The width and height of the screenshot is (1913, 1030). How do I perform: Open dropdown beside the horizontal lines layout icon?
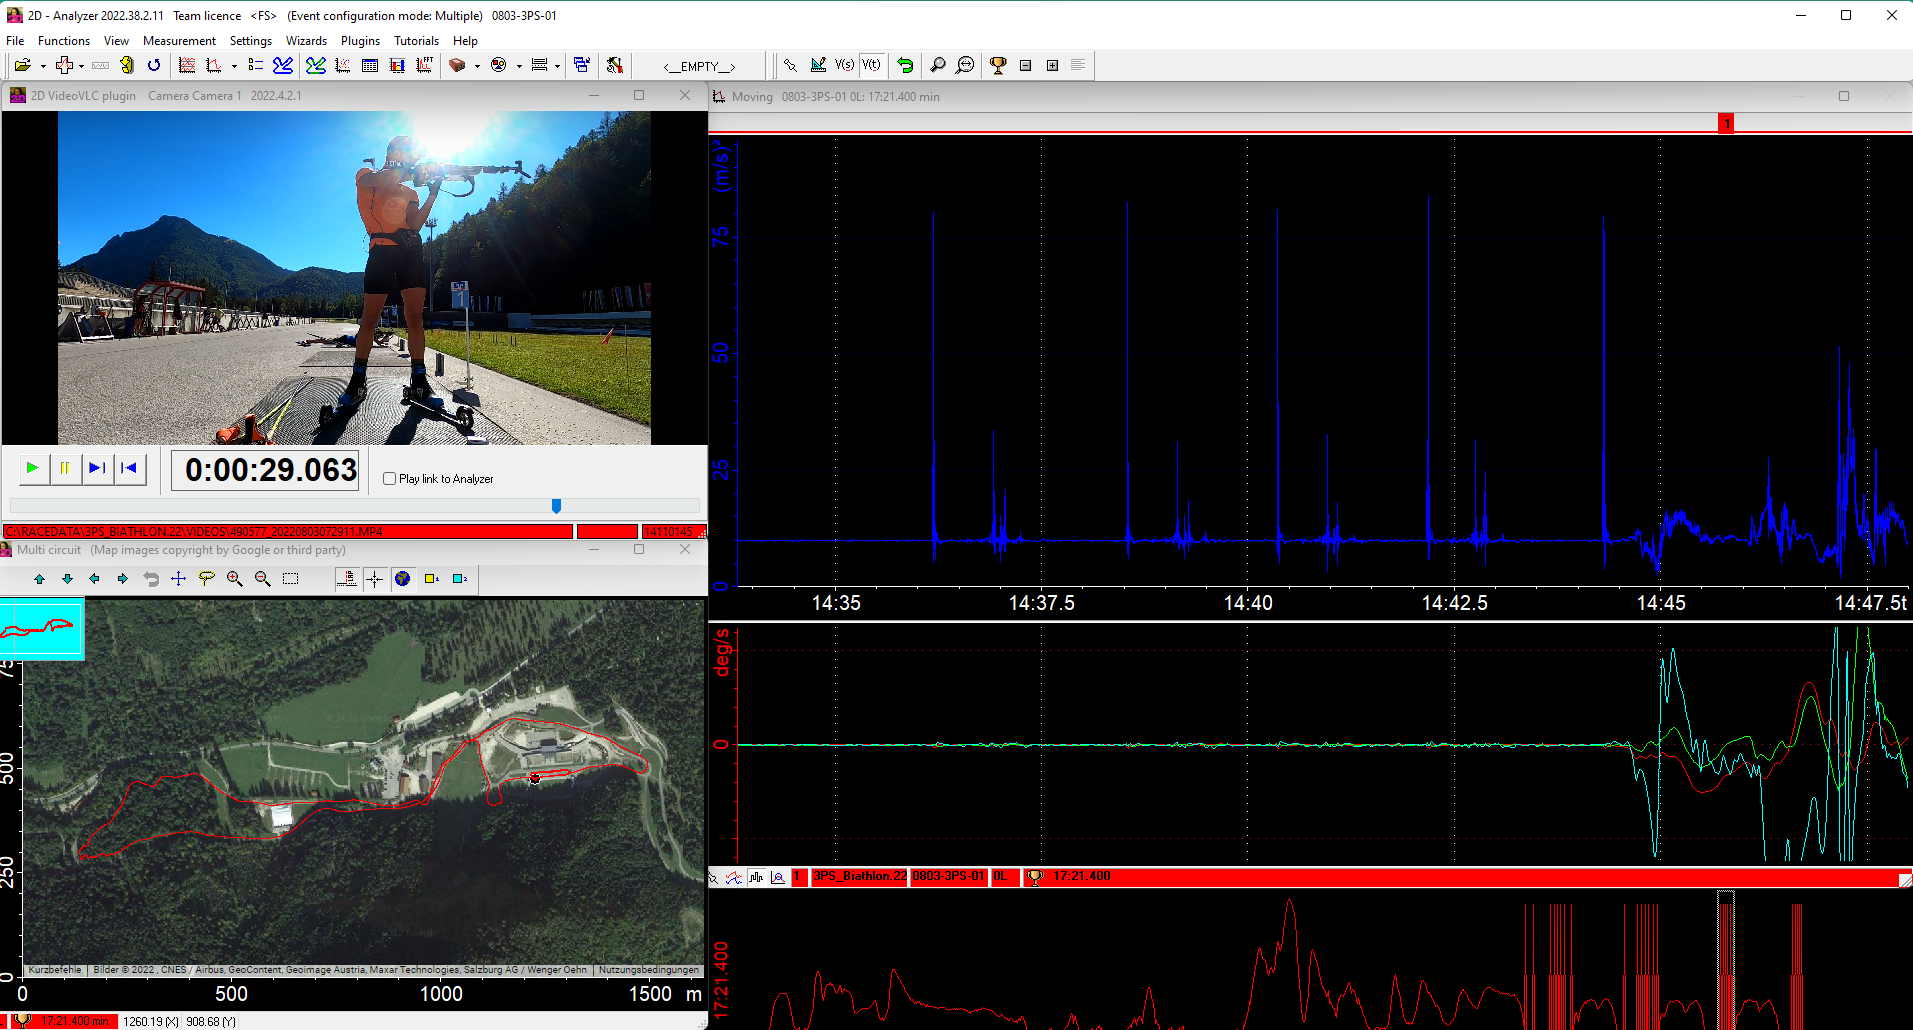tap(557, 66)
